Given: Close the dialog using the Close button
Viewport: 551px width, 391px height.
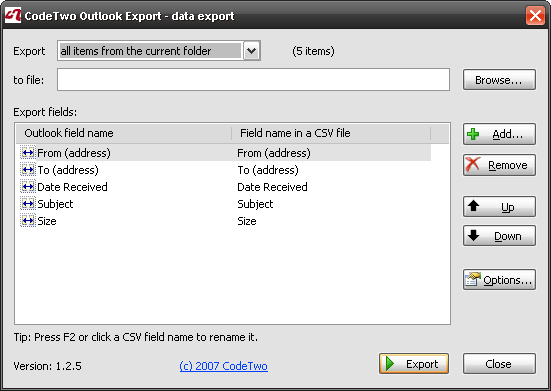Looking at the screenshot, I should pyautogui.click(x=499, y=364).
